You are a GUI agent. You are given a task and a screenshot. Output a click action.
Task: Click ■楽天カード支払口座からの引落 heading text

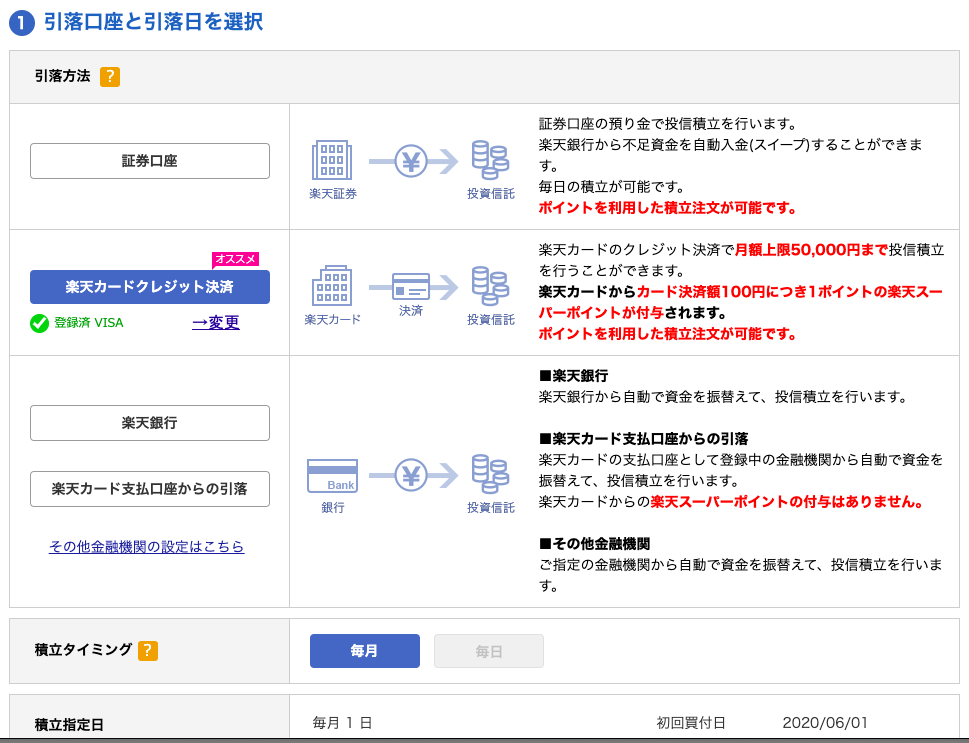point(643,439)
